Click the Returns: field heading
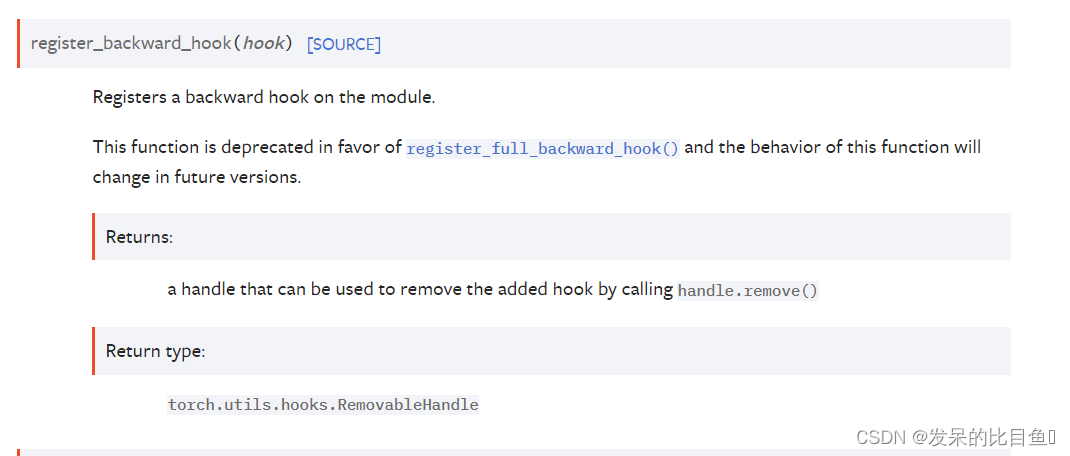 (x=139, y=237)
